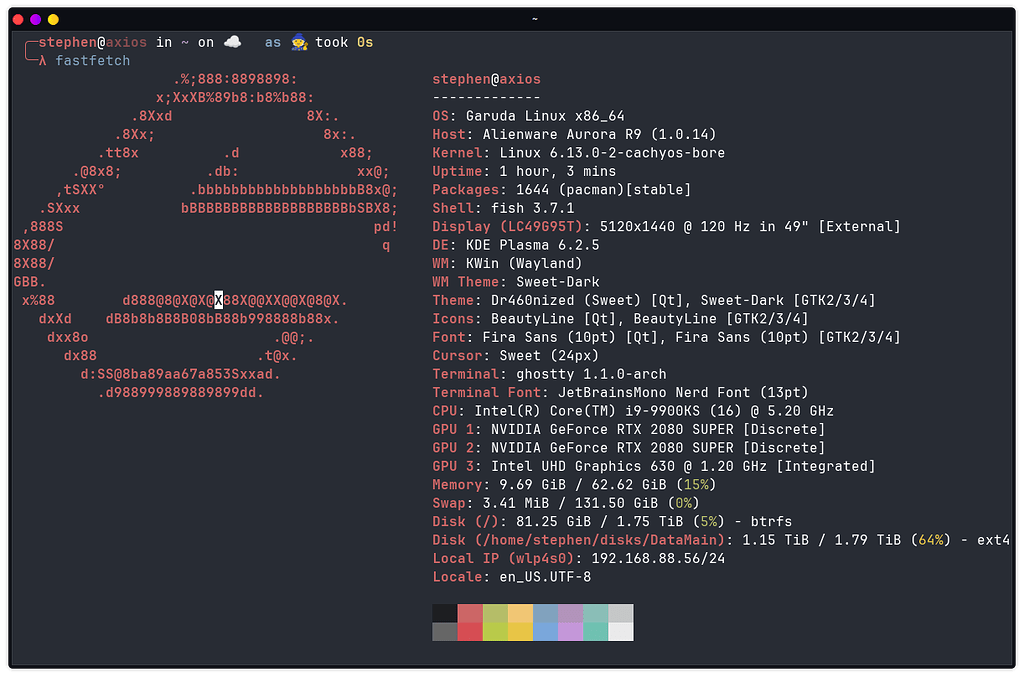Click the yellow window control button
Viewport: 1024px width, 677px height.
click(53, 19)
